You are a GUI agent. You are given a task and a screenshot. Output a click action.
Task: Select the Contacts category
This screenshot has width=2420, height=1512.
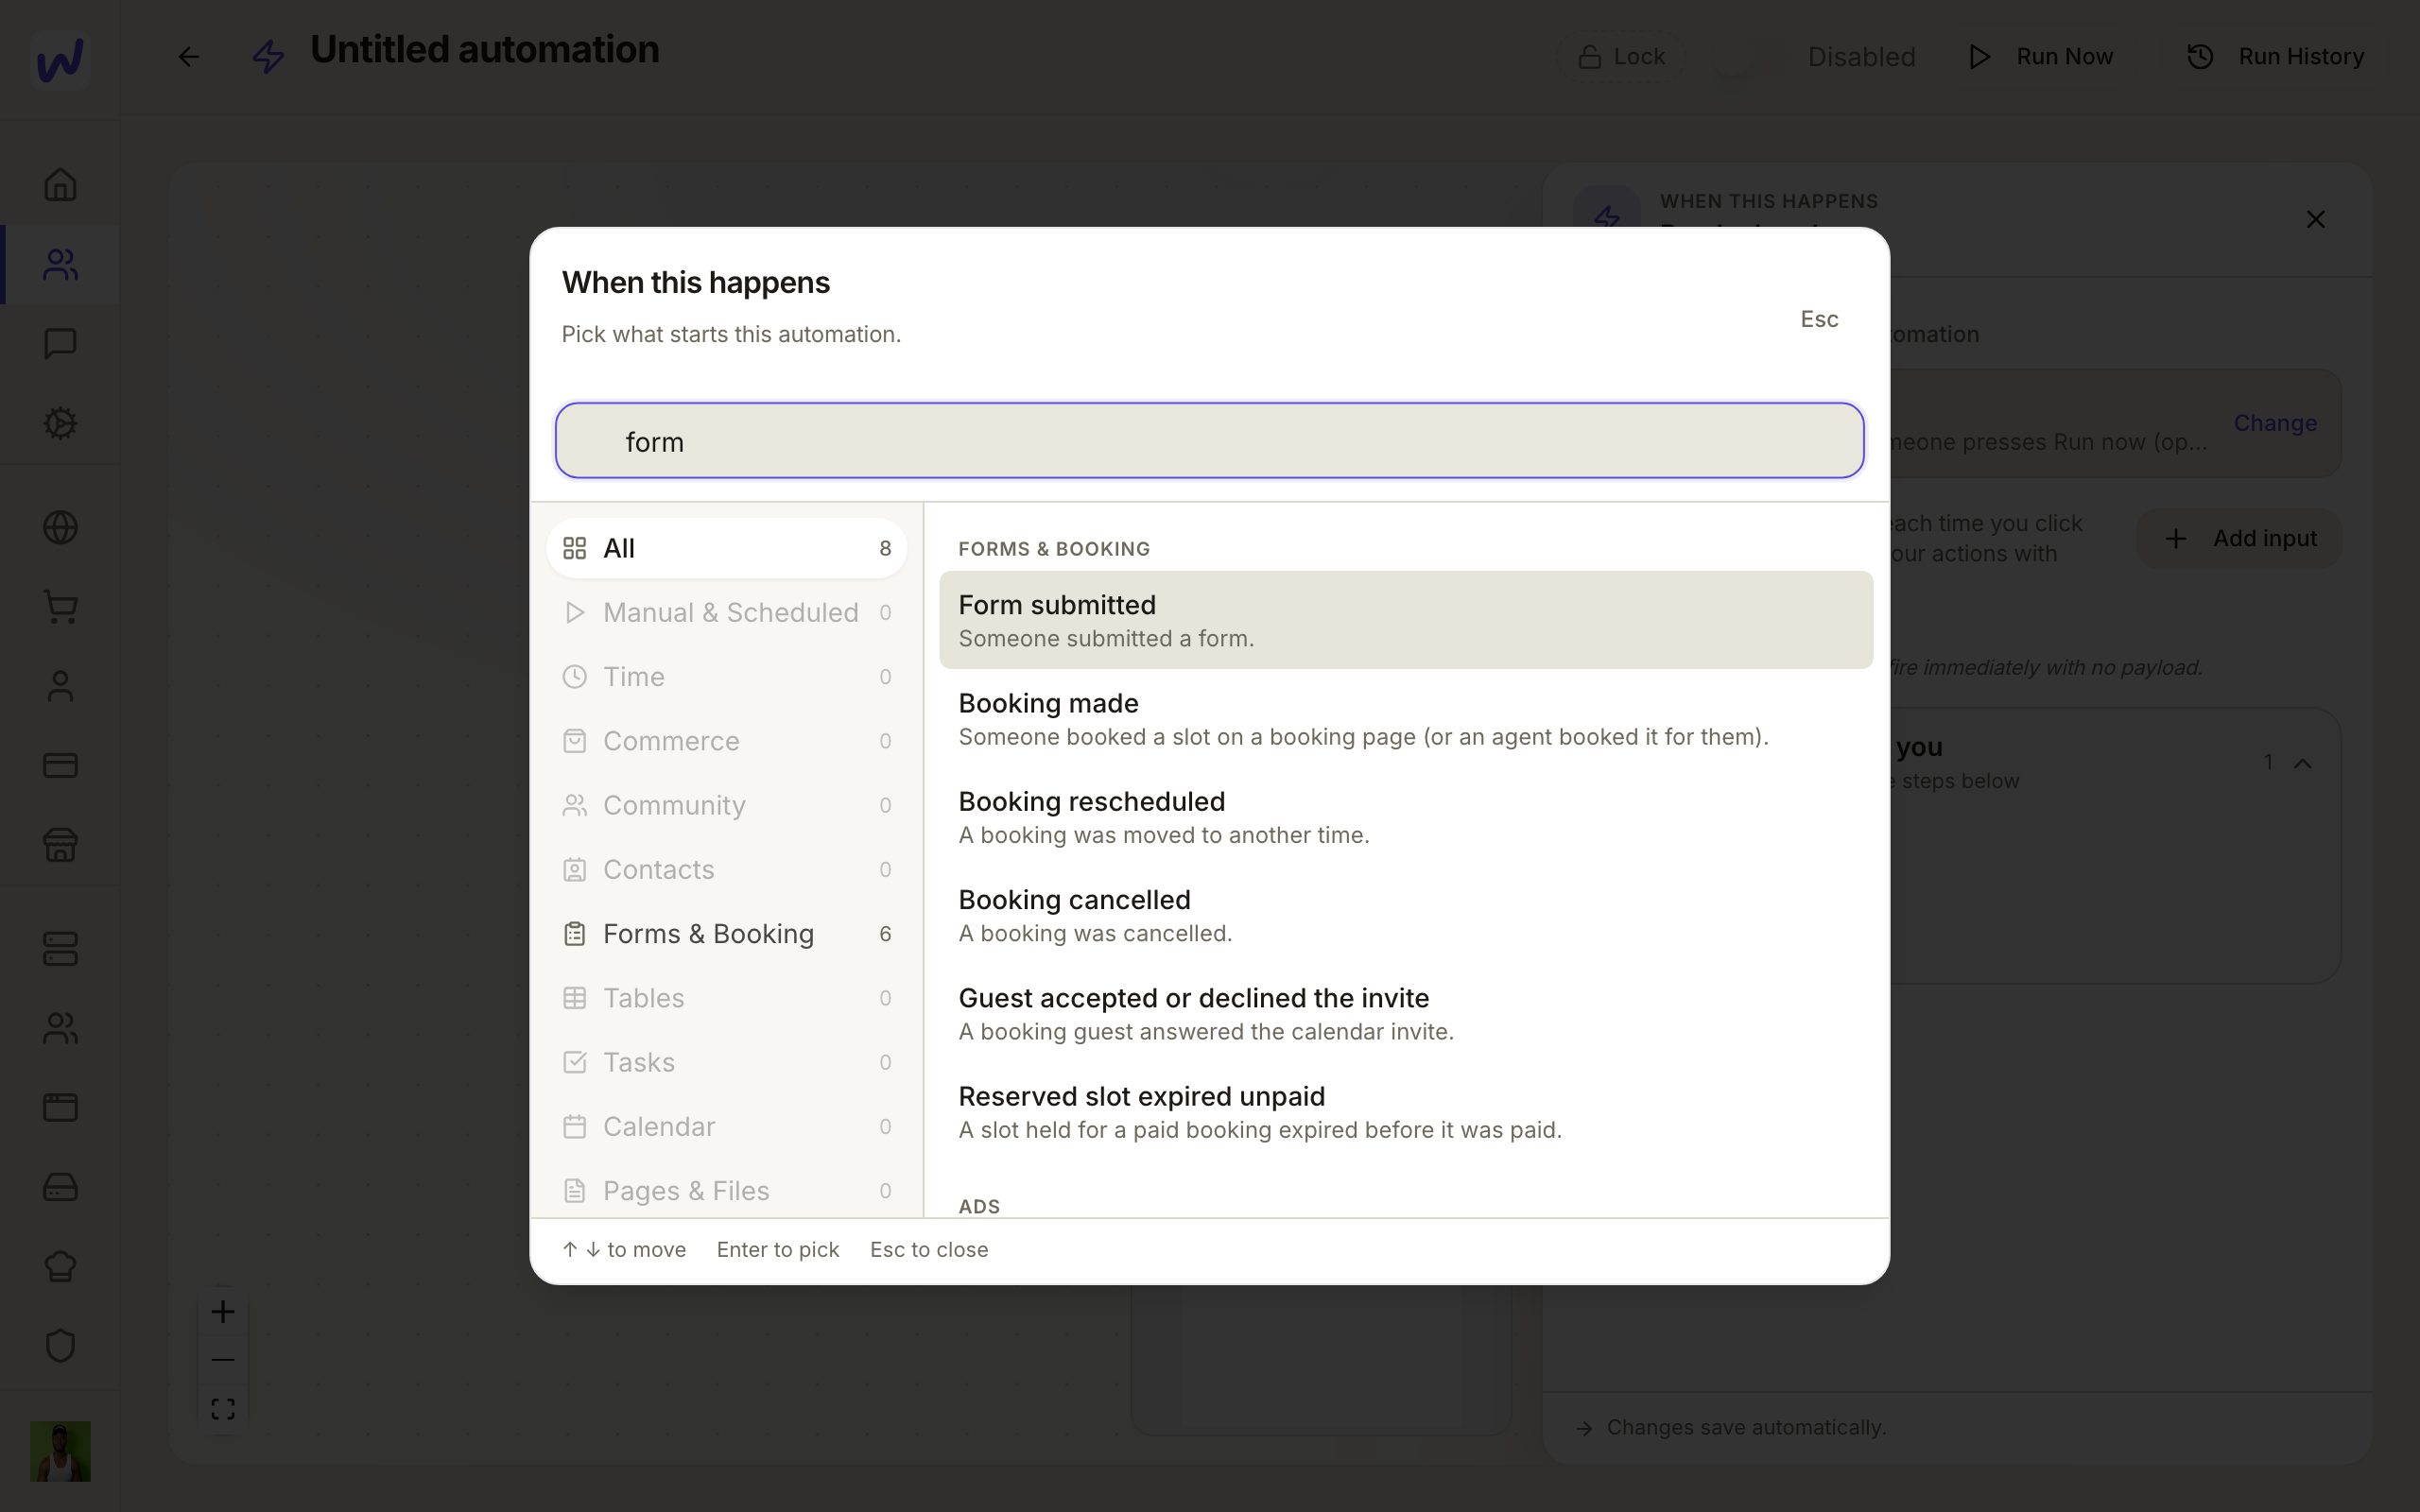coord(727,869)
